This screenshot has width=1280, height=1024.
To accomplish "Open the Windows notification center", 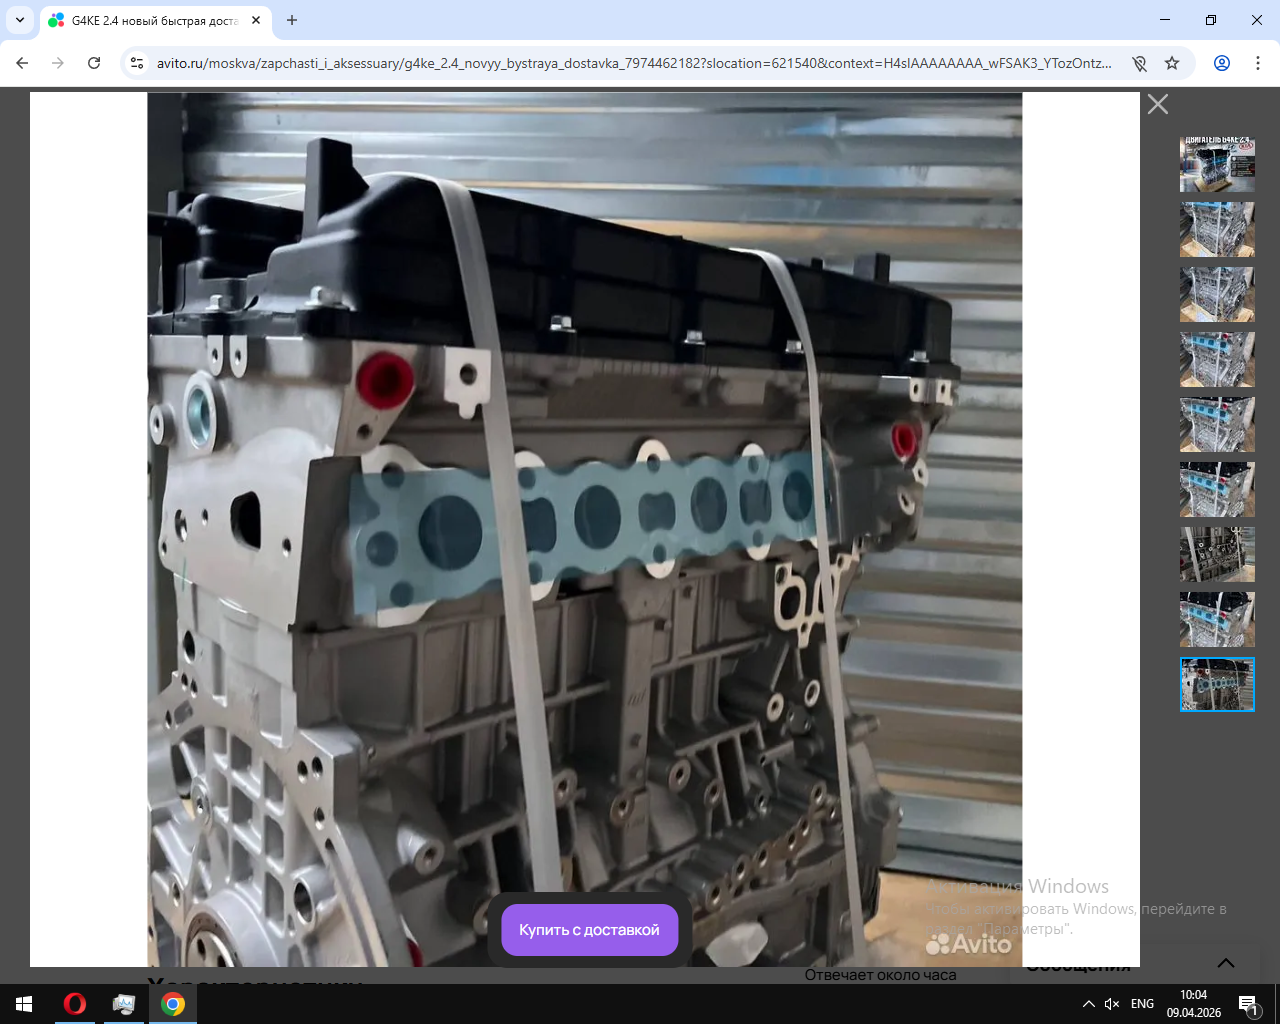I will (1249, 1004).
